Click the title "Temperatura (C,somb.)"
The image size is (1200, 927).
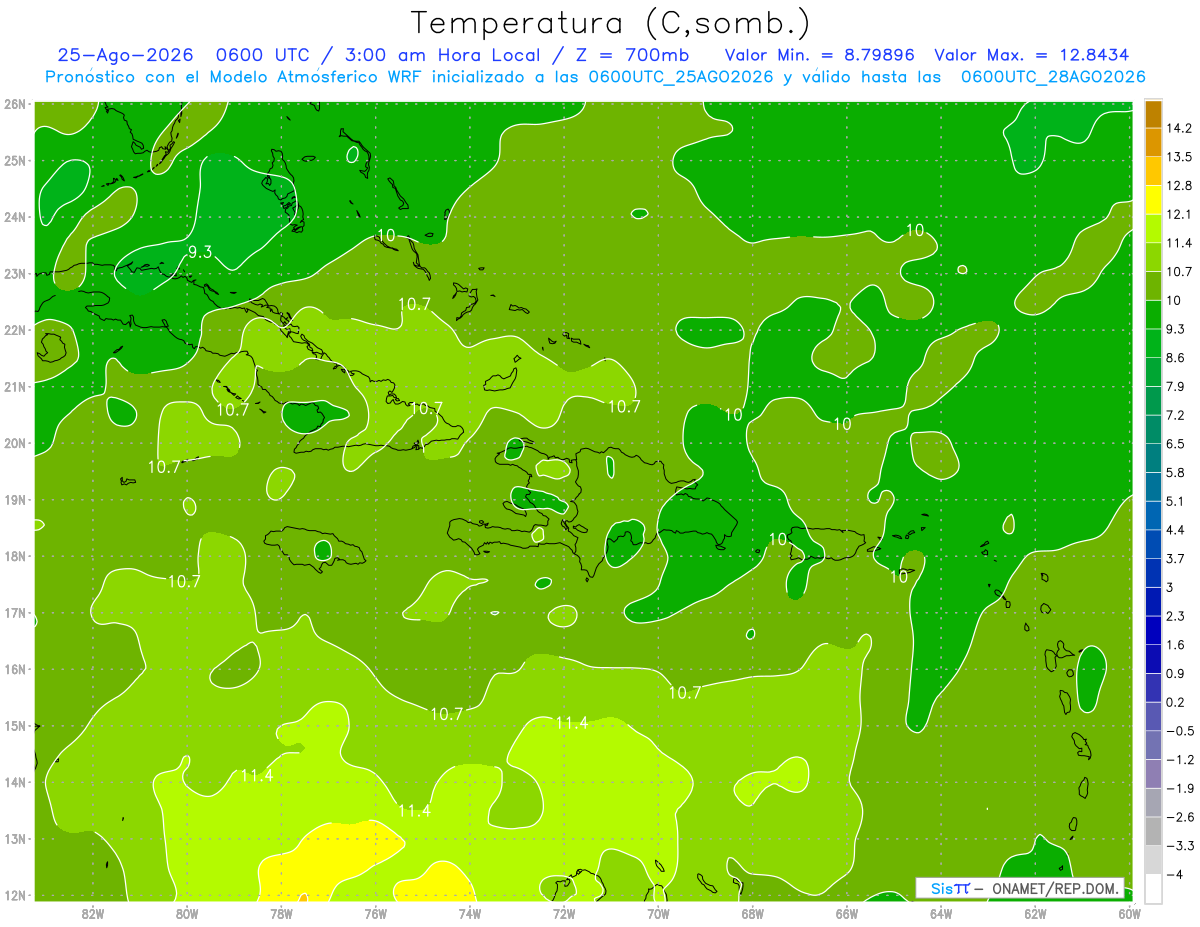click(611, 23)
